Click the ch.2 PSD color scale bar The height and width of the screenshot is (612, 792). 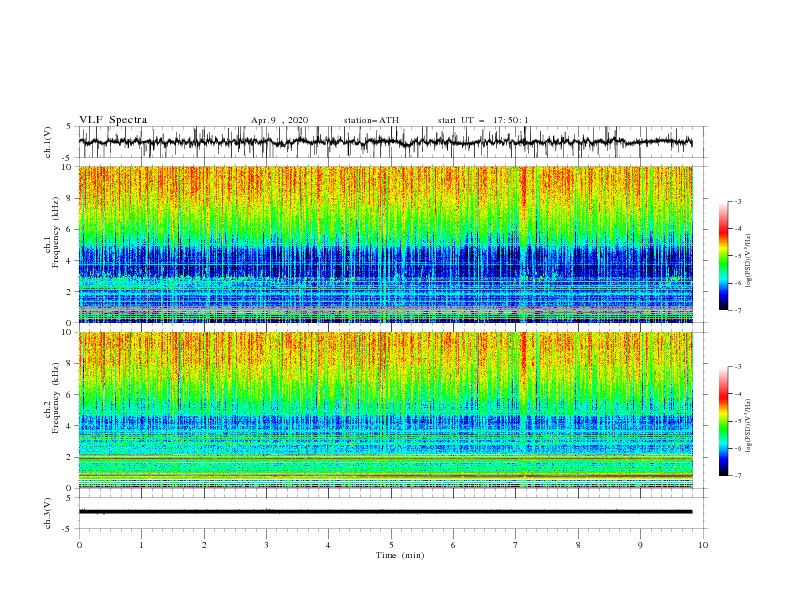pos(724,421)
